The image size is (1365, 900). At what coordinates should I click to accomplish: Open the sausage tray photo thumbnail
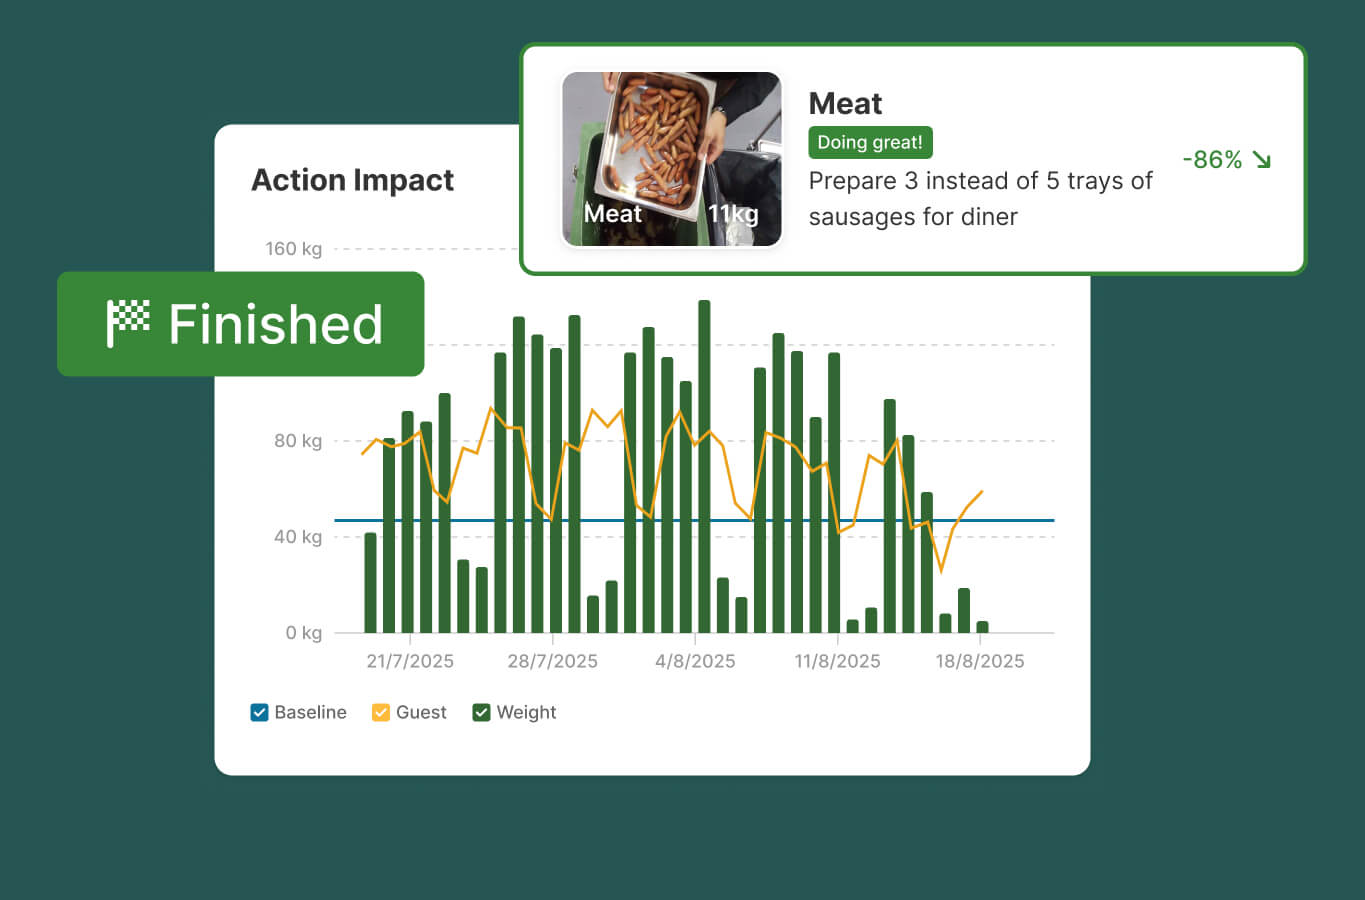(671, 158)
